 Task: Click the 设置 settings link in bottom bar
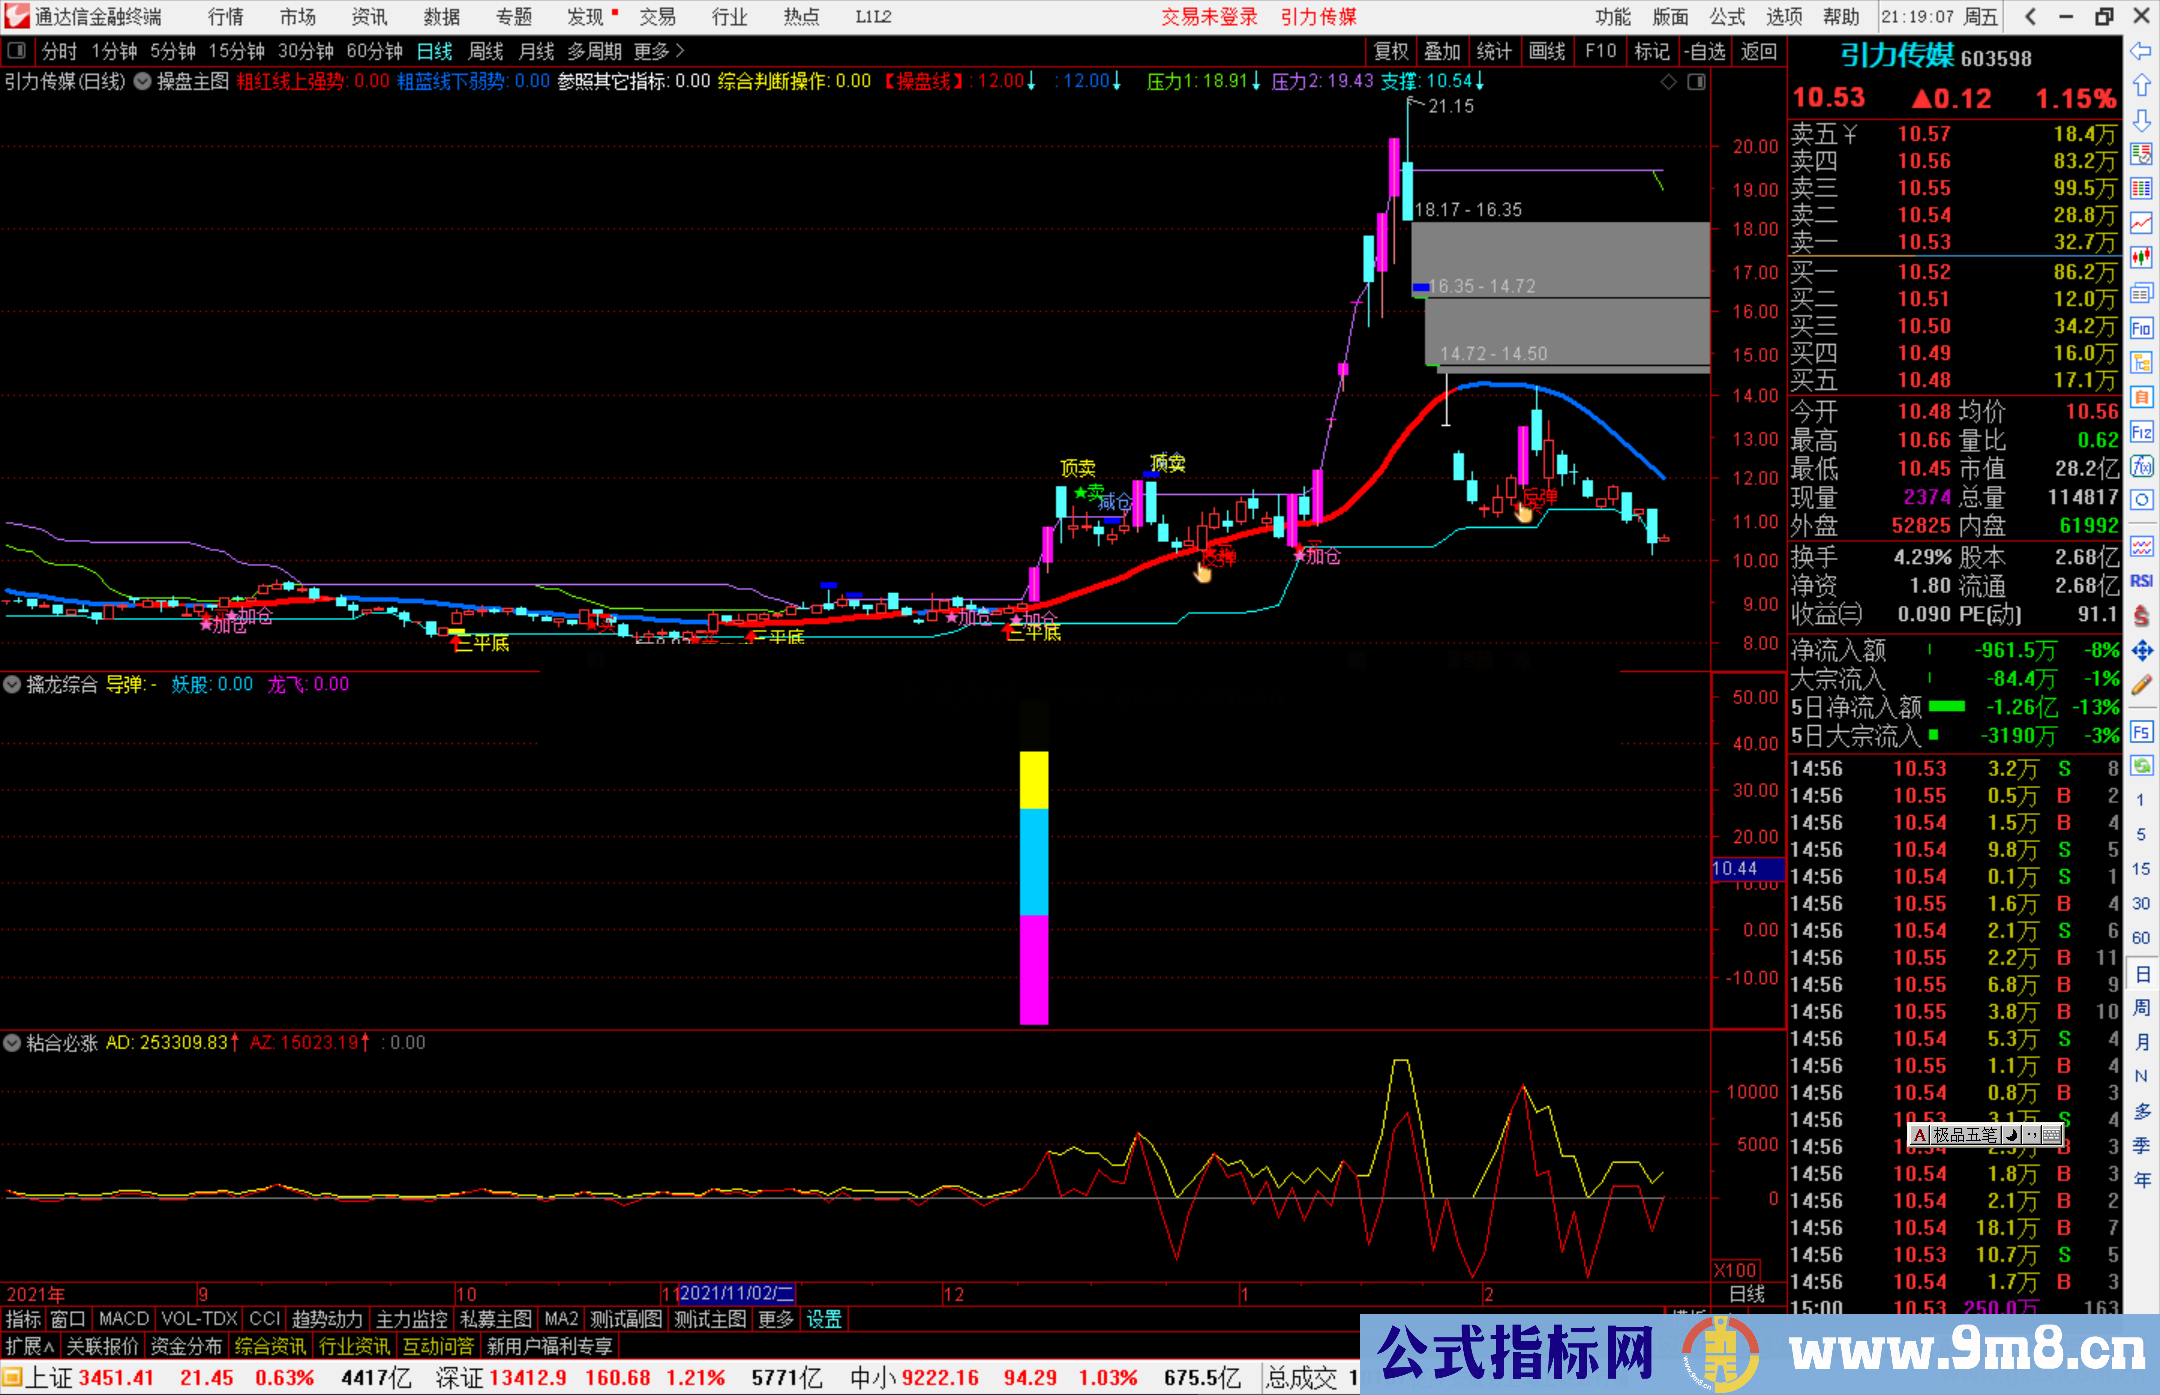824,1320
